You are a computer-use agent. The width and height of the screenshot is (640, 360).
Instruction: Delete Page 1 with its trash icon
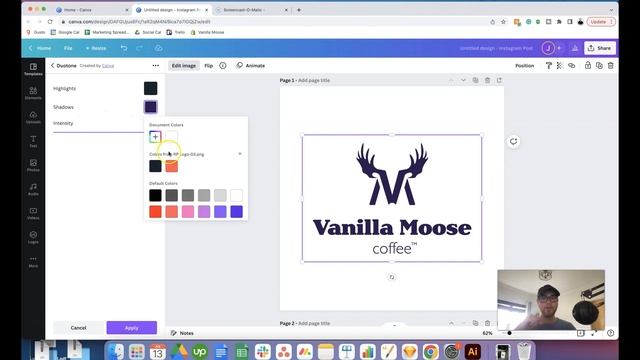point(487,80)
